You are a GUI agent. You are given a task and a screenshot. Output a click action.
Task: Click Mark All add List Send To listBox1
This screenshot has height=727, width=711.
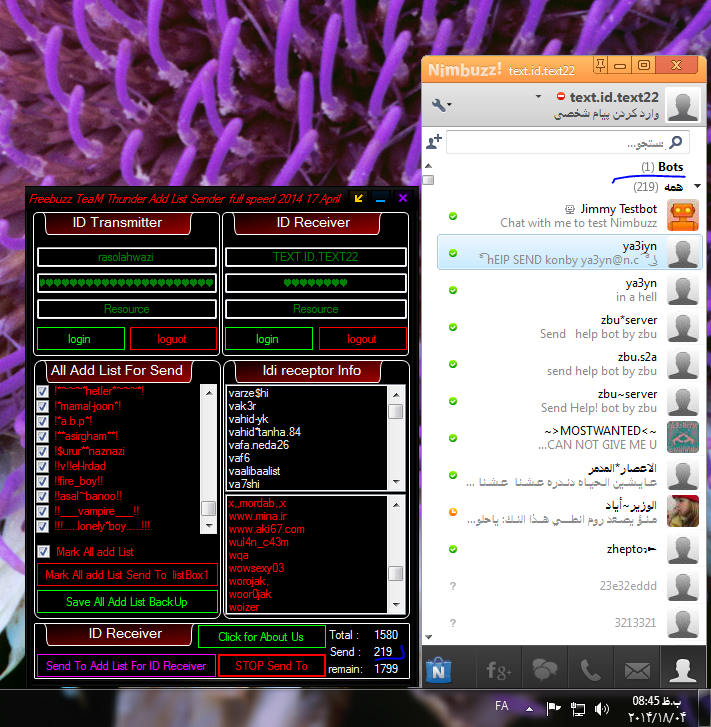click(x=127, y=575)
